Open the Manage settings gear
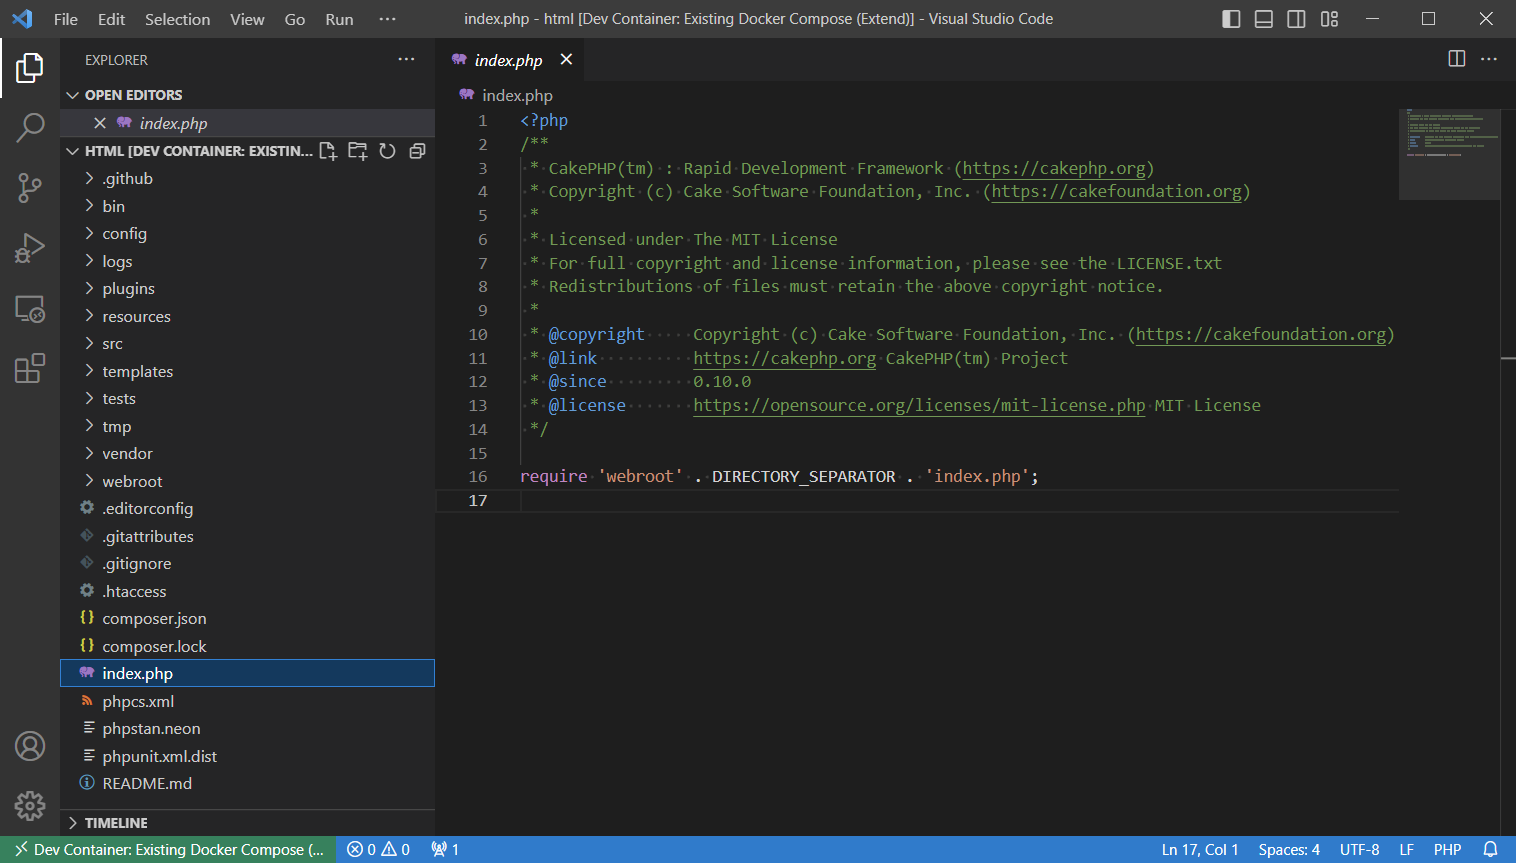This screenshot has width=1516, height=863. coord(30,805)
